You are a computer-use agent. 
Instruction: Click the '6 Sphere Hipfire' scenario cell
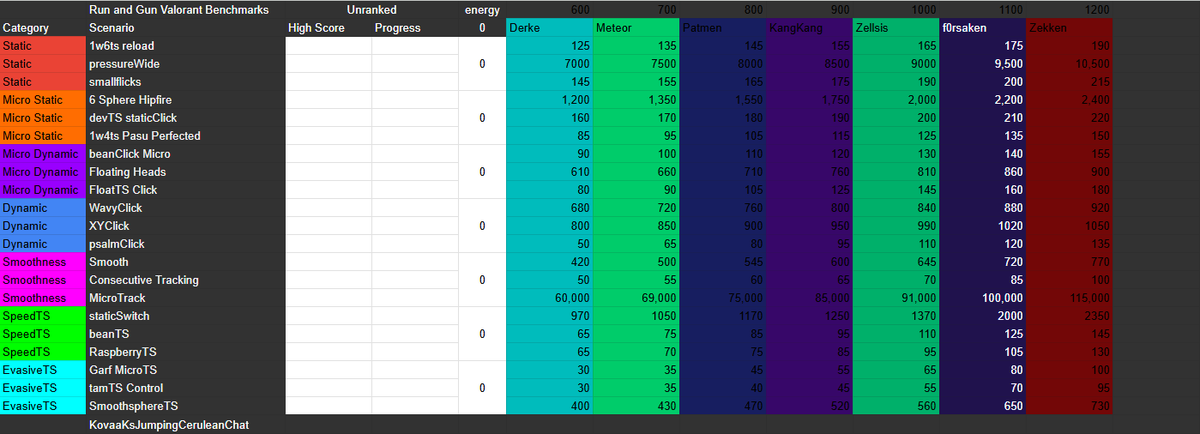[185, 99]
